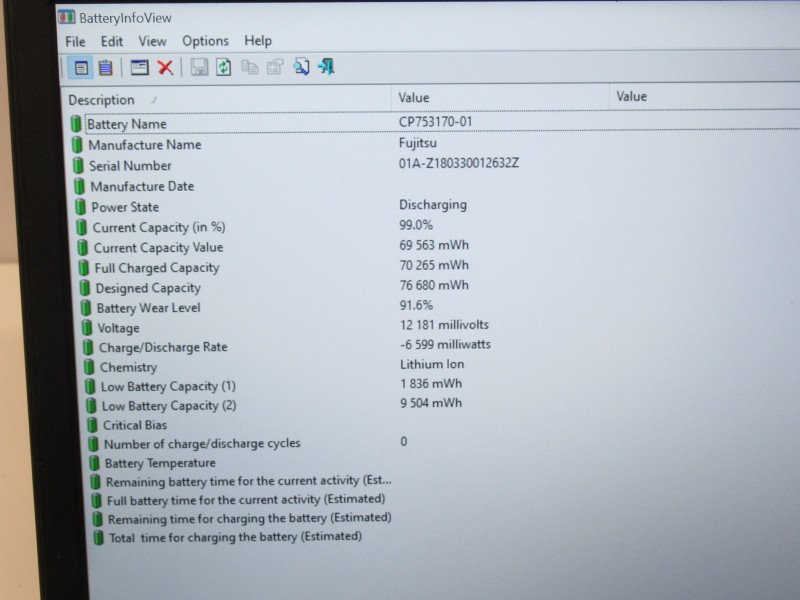Click the Show Battery Information toolbar icon
Viewport: 800px width, 600px height.
pyautogui.click(x=81, y=67)
